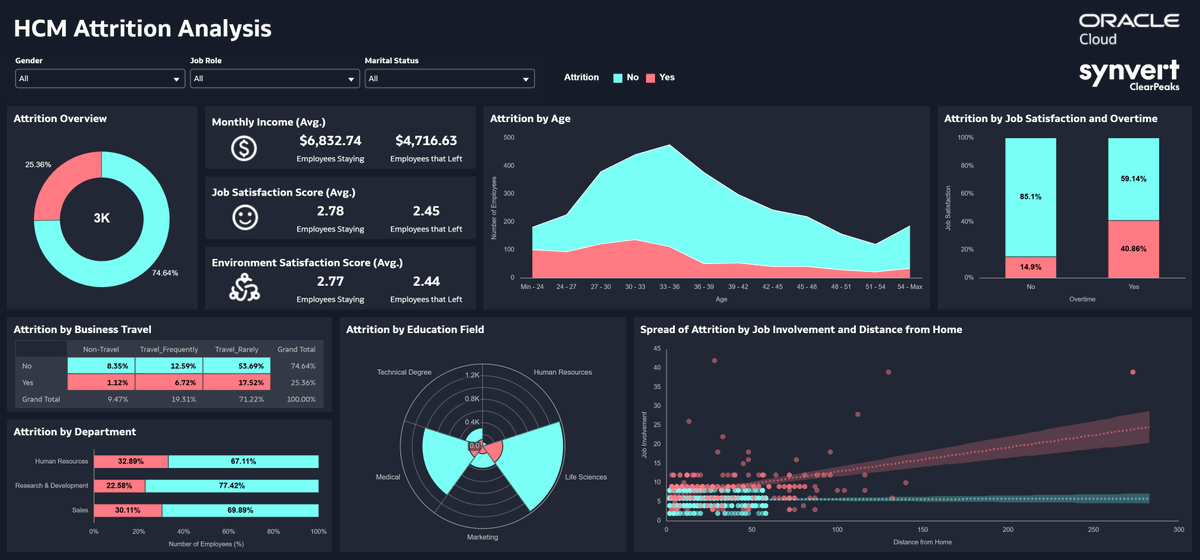1200x560 pixels.
Task: Click the Life Sciences radar label
Action: [x=585, y=477]
